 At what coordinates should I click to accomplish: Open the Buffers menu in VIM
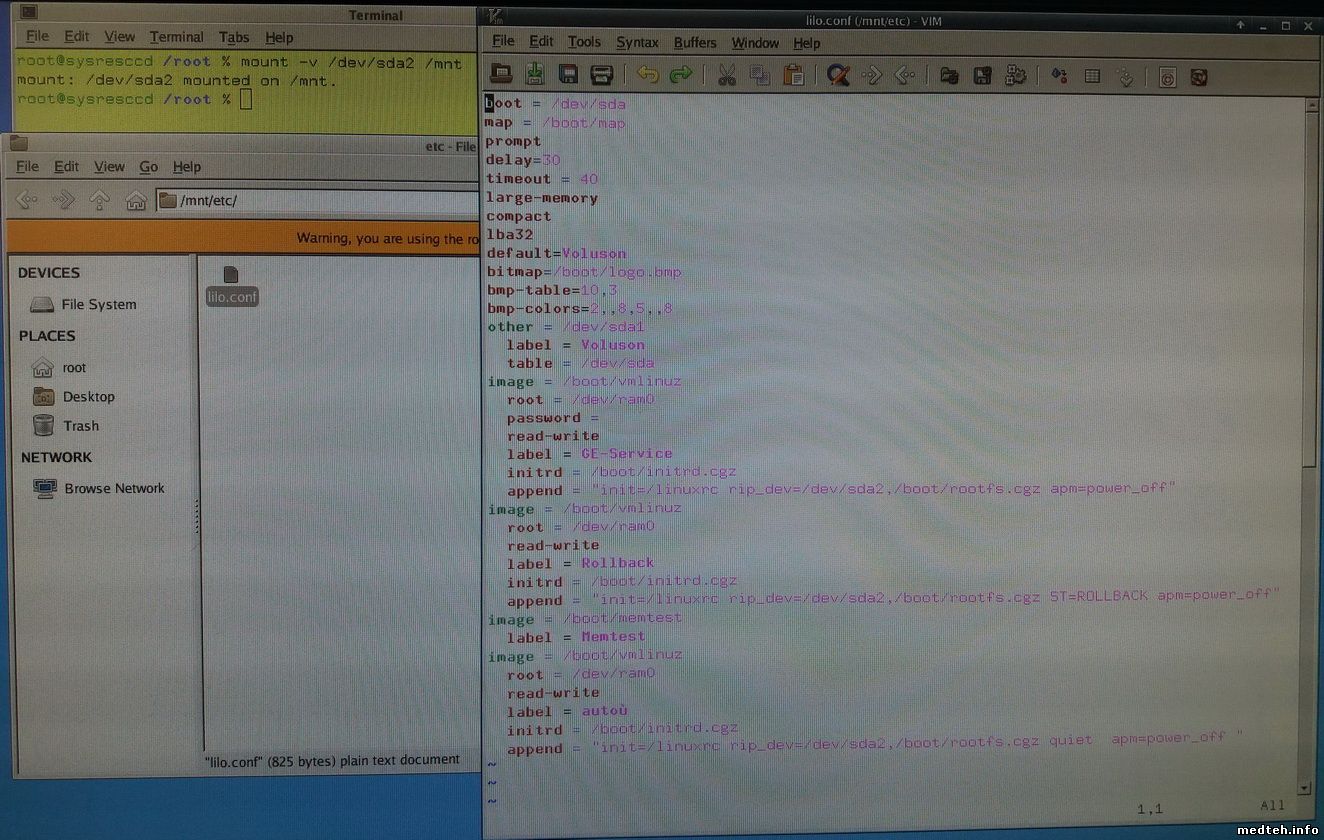[695, 42]
